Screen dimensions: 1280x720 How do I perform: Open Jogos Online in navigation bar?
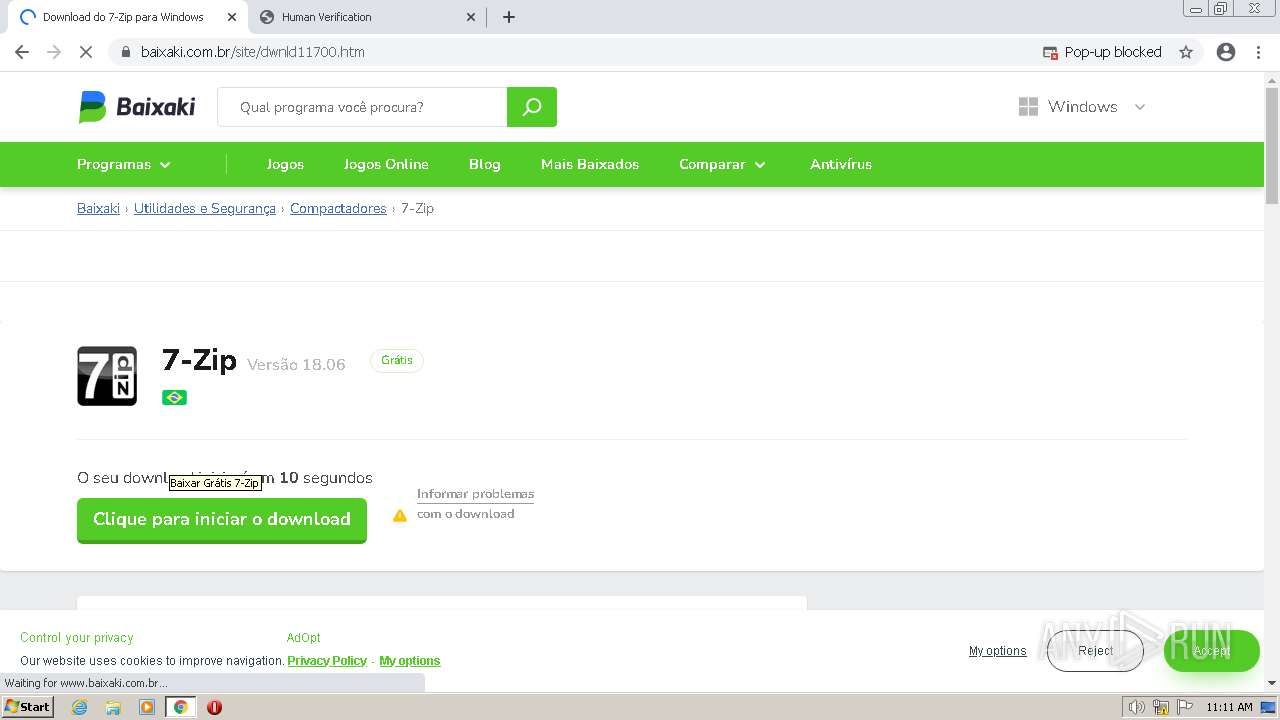pyautogui.click(x=386, y=164)
